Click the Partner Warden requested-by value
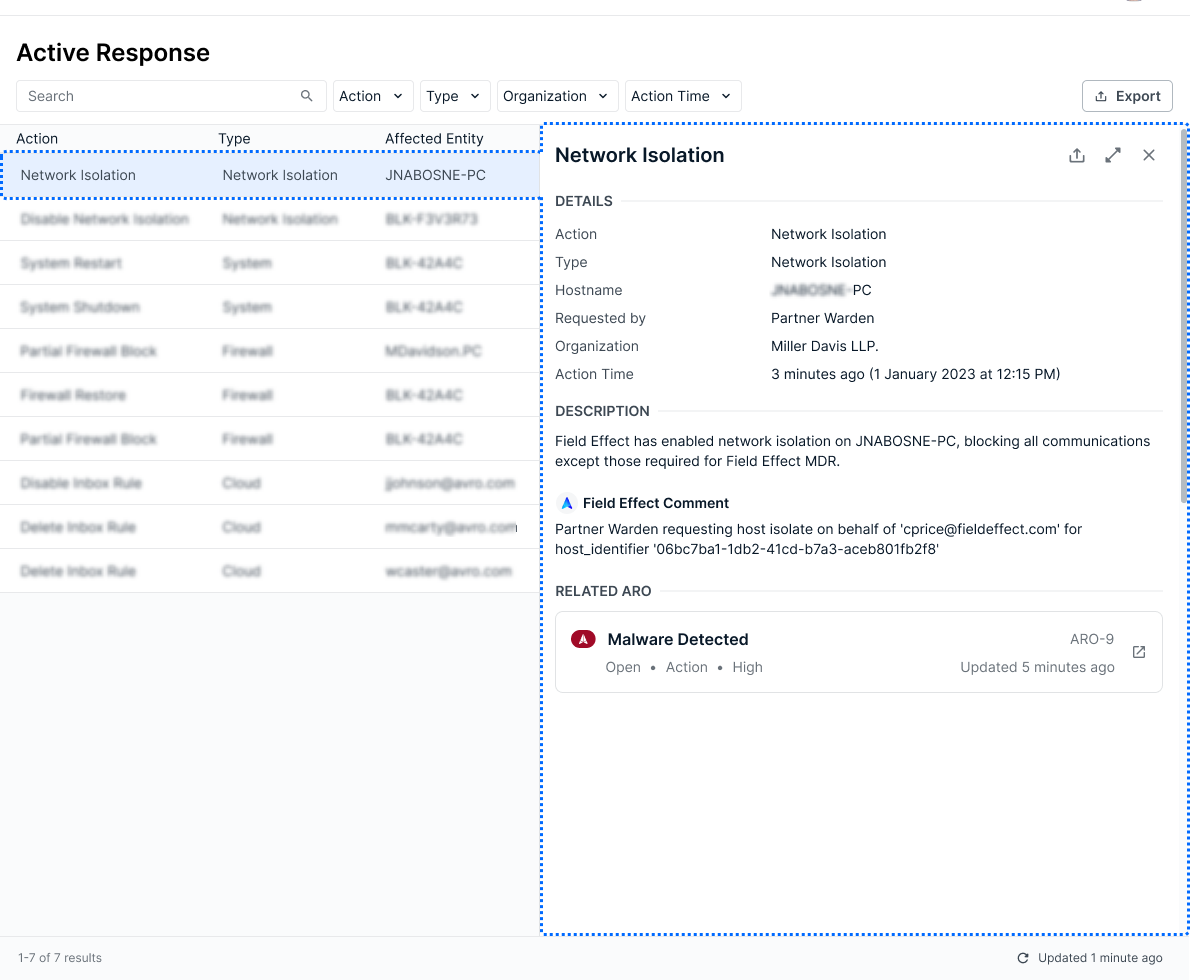Screen dimensions: 1190x980 click(x=822, y=318)
